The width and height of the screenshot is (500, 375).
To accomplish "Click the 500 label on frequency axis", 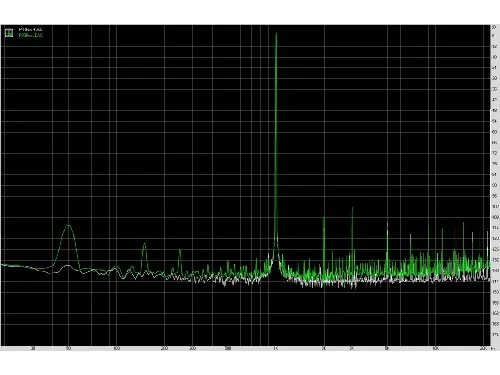I will click(228, 349).
